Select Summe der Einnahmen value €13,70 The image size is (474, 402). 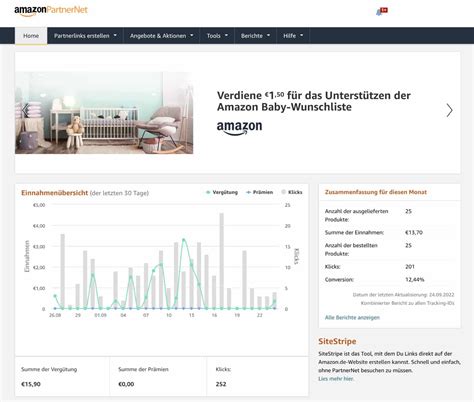click(414, 233)
